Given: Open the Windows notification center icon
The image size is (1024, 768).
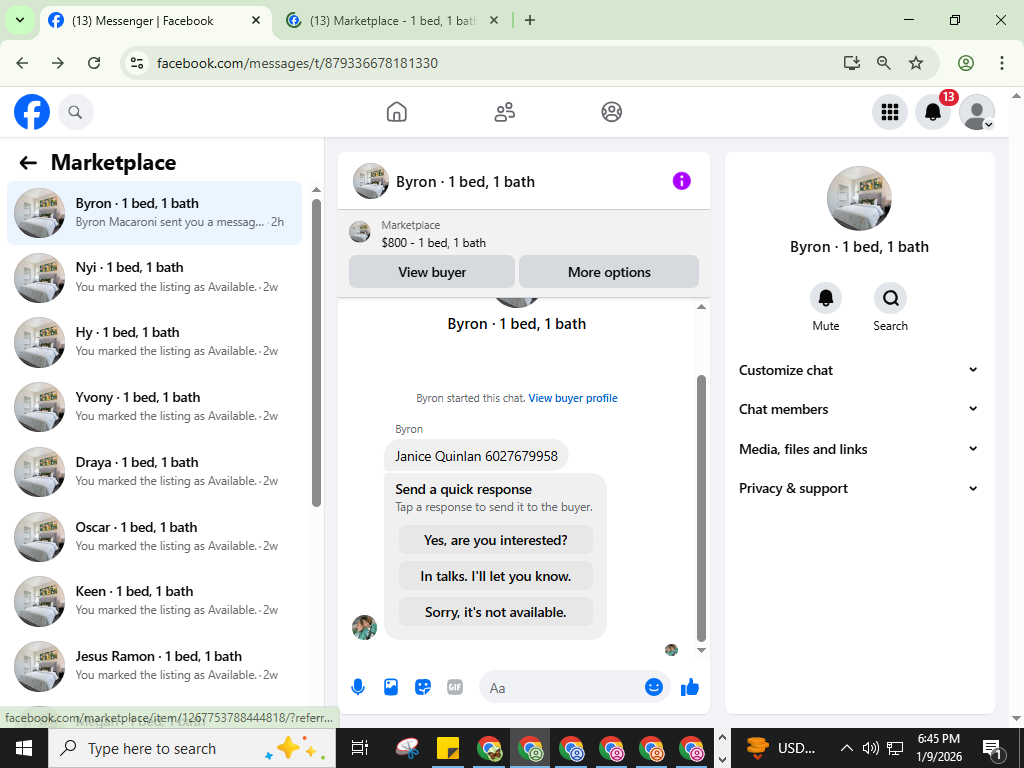Looking at the screenshot, I should 992,748.
